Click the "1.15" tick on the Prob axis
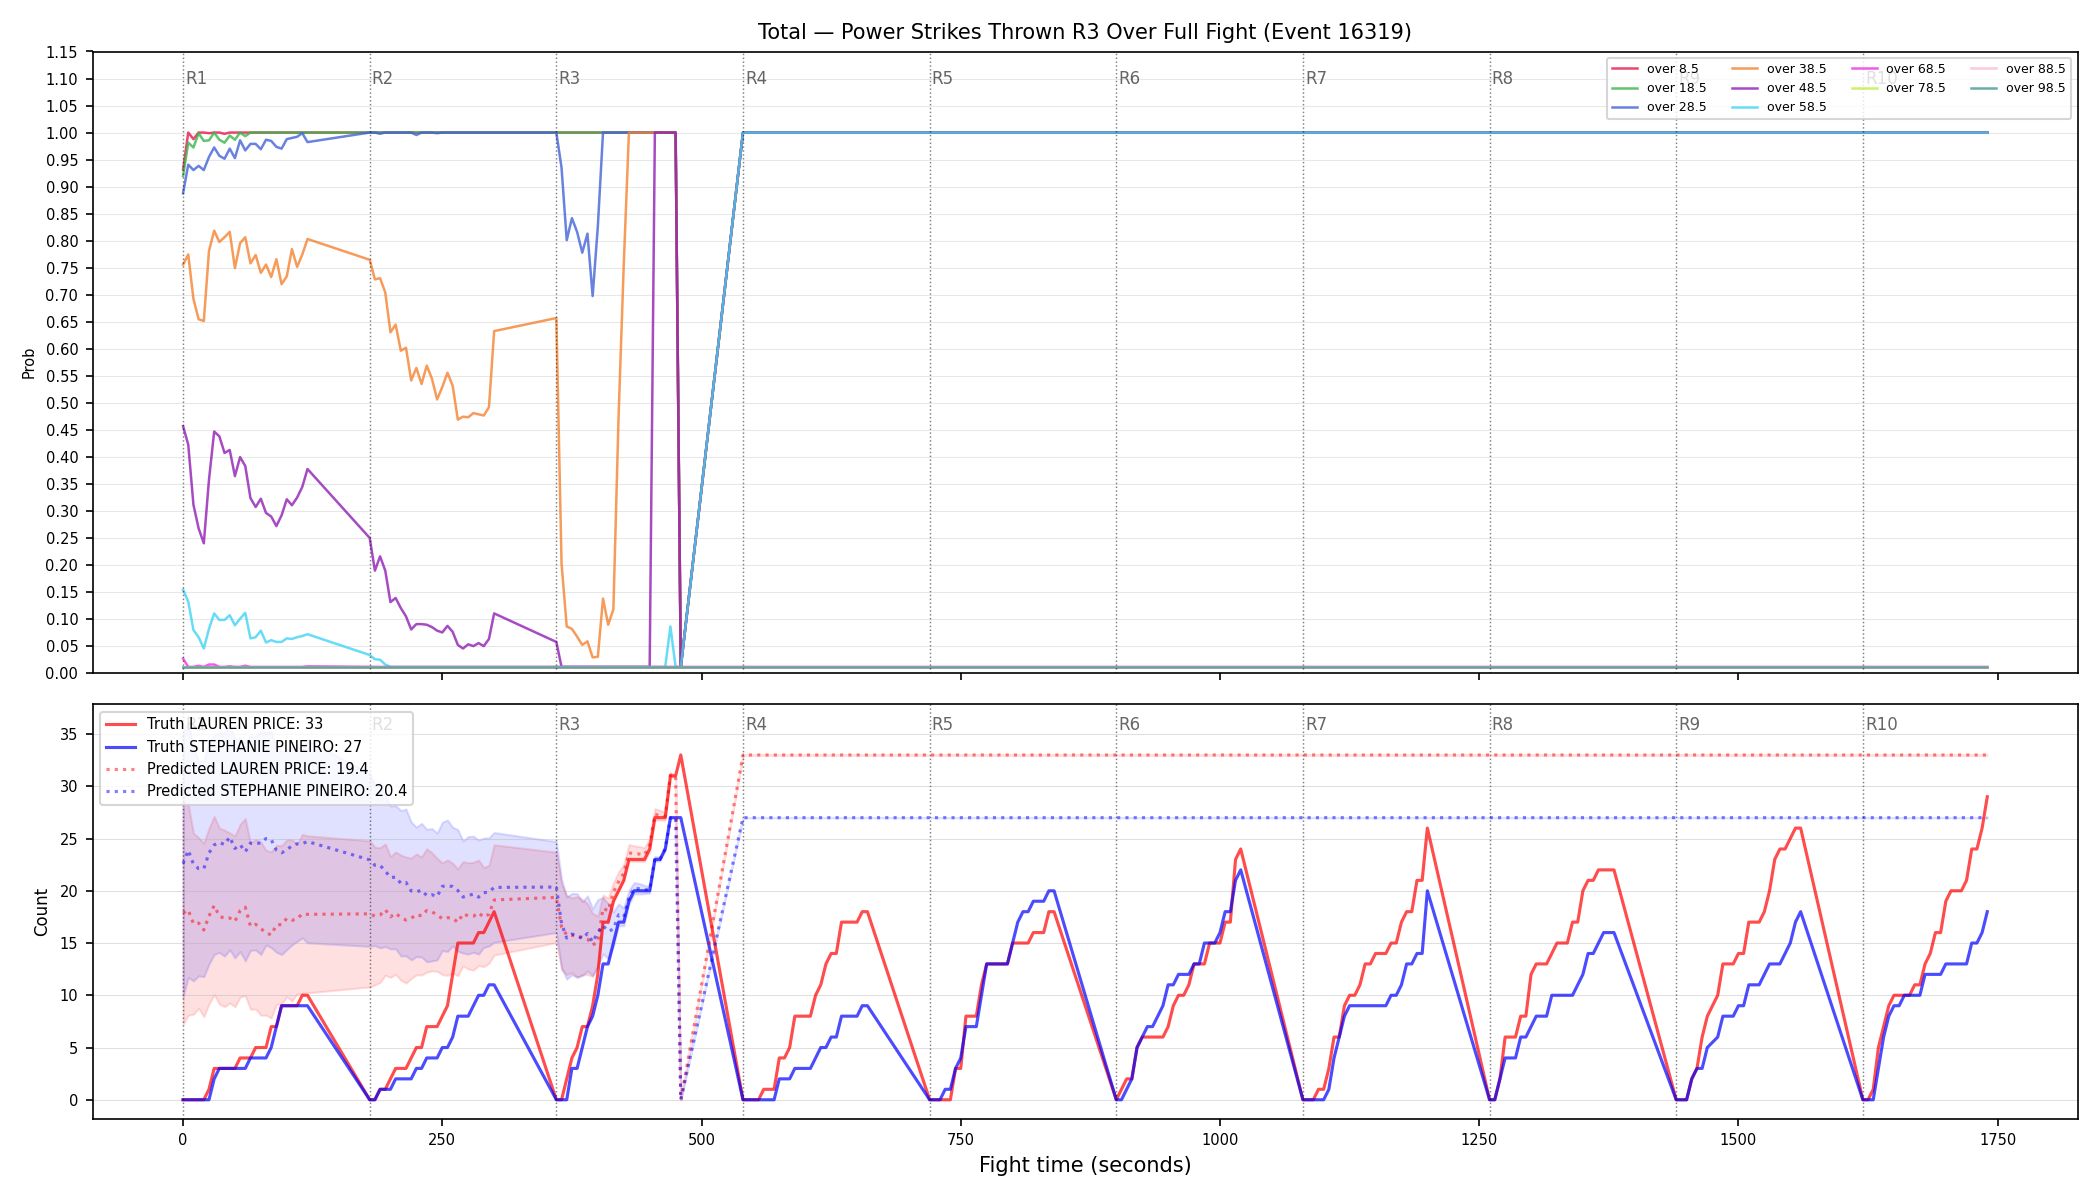The width and height of the screenshot is (2100, 1200). 62,52
